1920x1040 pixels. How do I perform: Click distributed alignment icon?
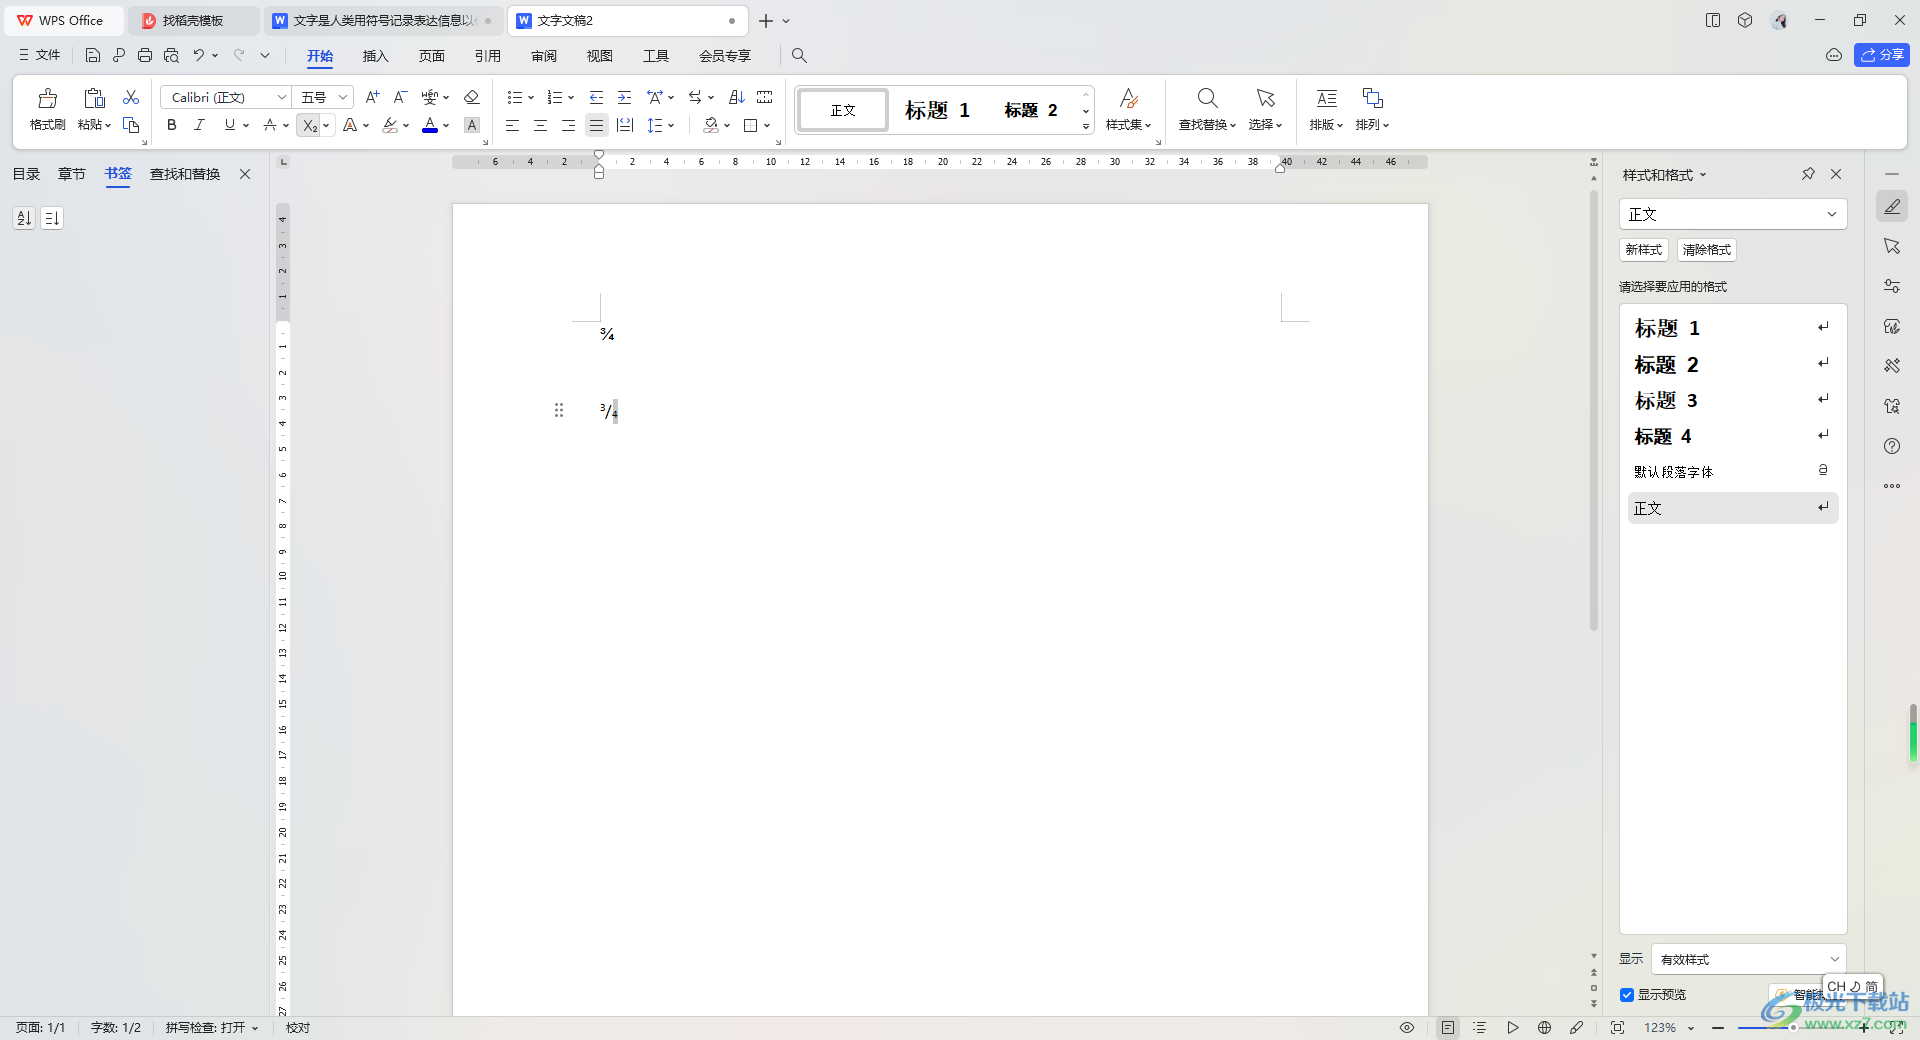625,125
